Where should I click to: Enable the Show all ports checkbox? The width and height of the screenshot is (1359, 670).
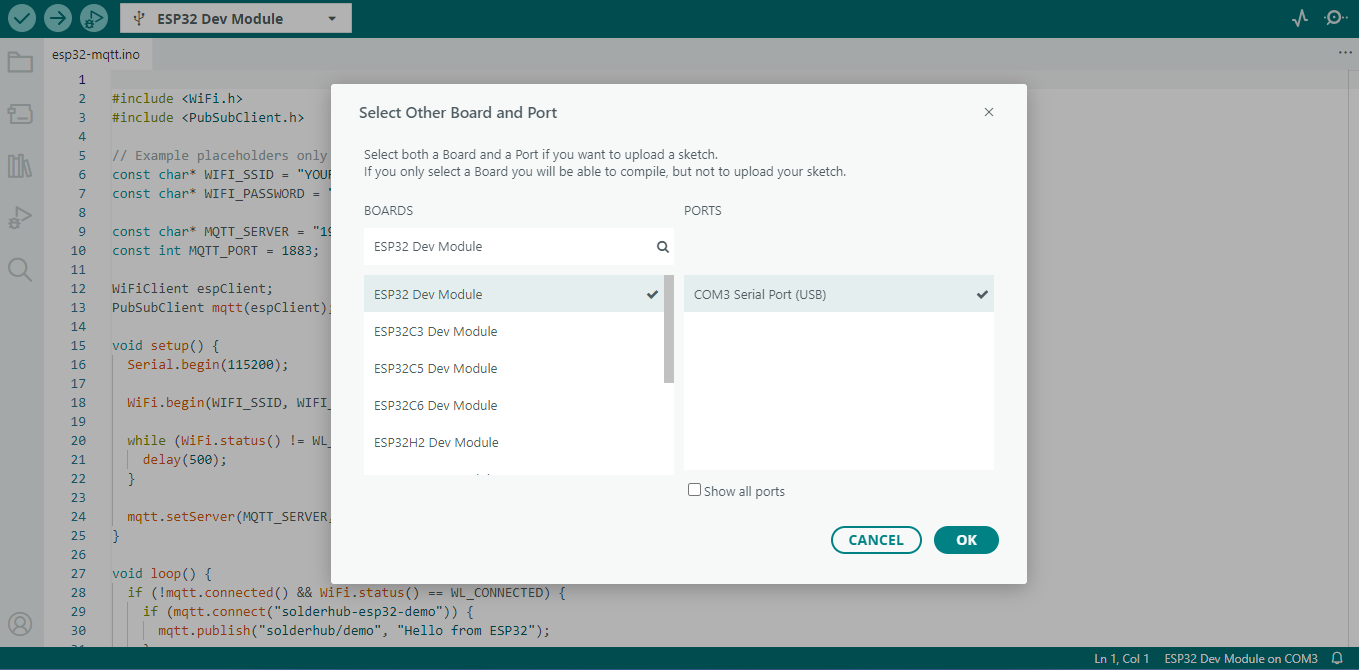pos(694,490)
